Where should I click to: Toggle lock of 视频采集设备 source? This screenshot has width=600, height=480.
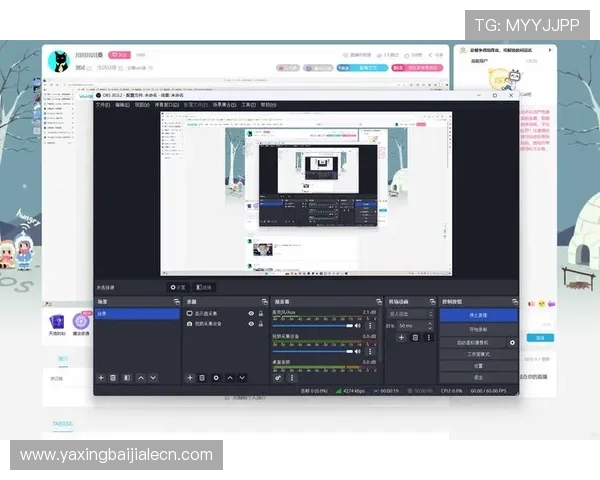coord(261,324)
